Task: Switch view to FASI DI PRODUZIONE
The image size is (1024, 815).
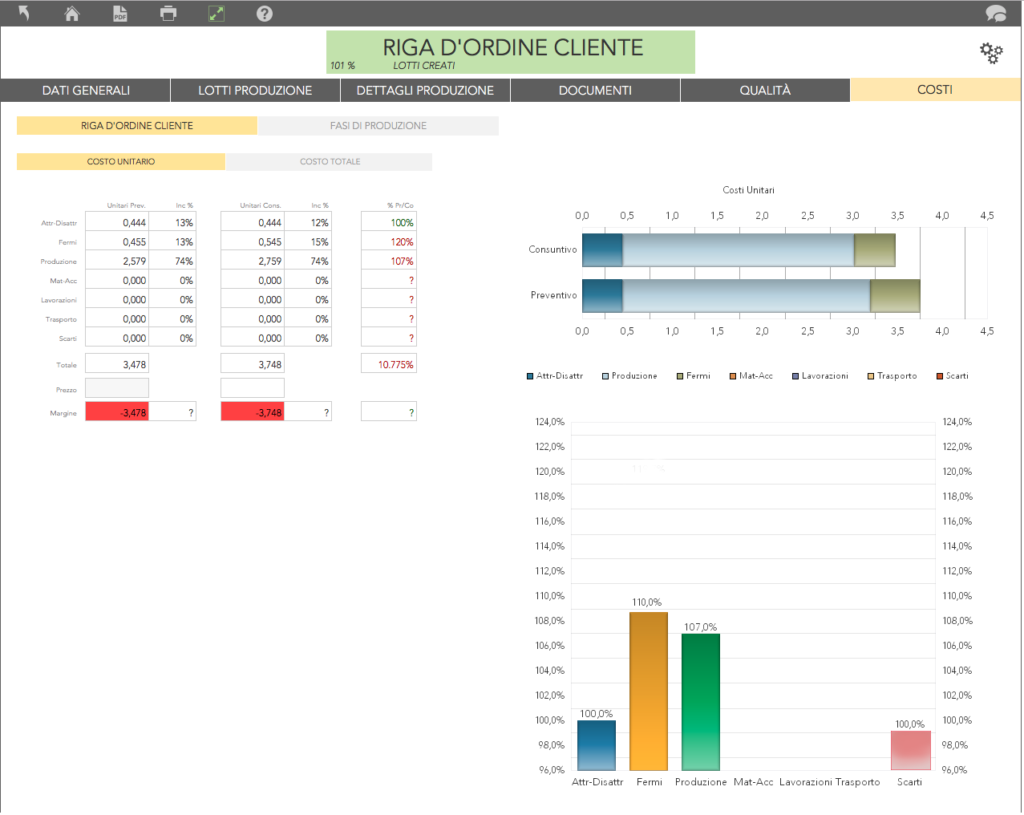Action: pyautogui.click(x=378, y=126)
